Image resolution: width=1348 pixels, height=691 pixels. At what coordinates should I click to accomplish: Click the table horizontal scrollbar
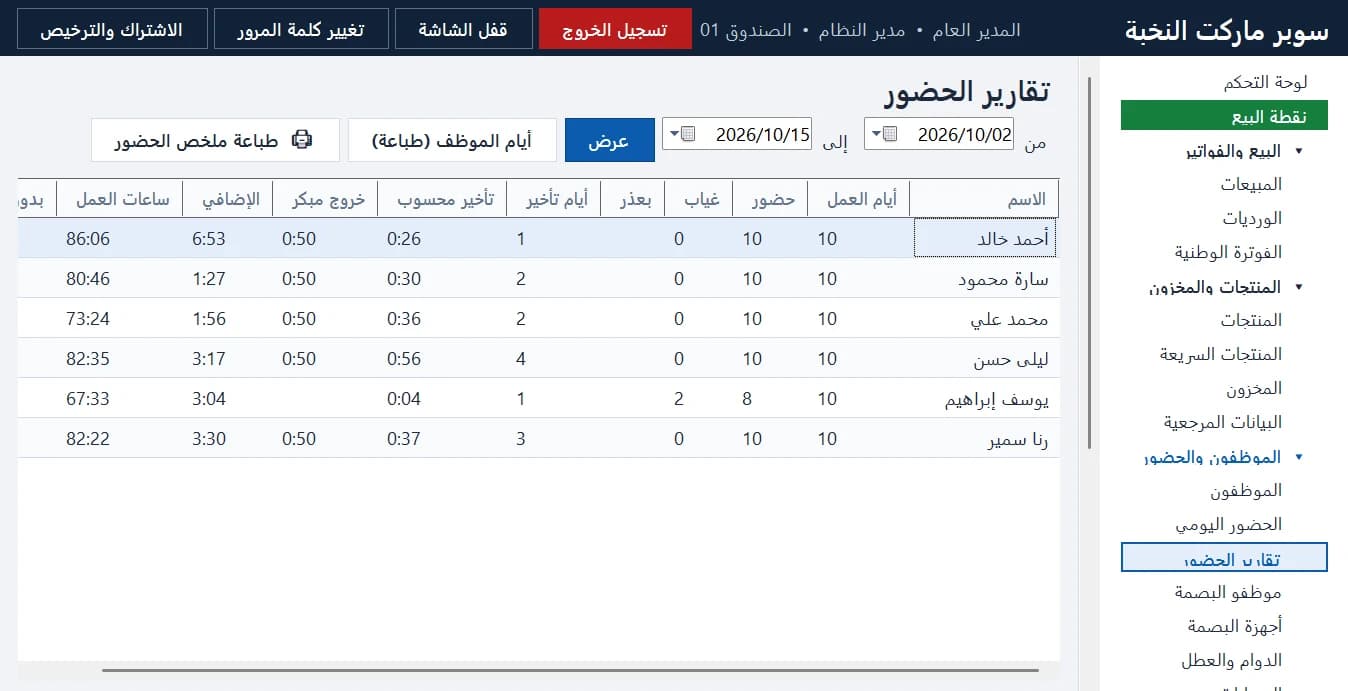[570, 670]
